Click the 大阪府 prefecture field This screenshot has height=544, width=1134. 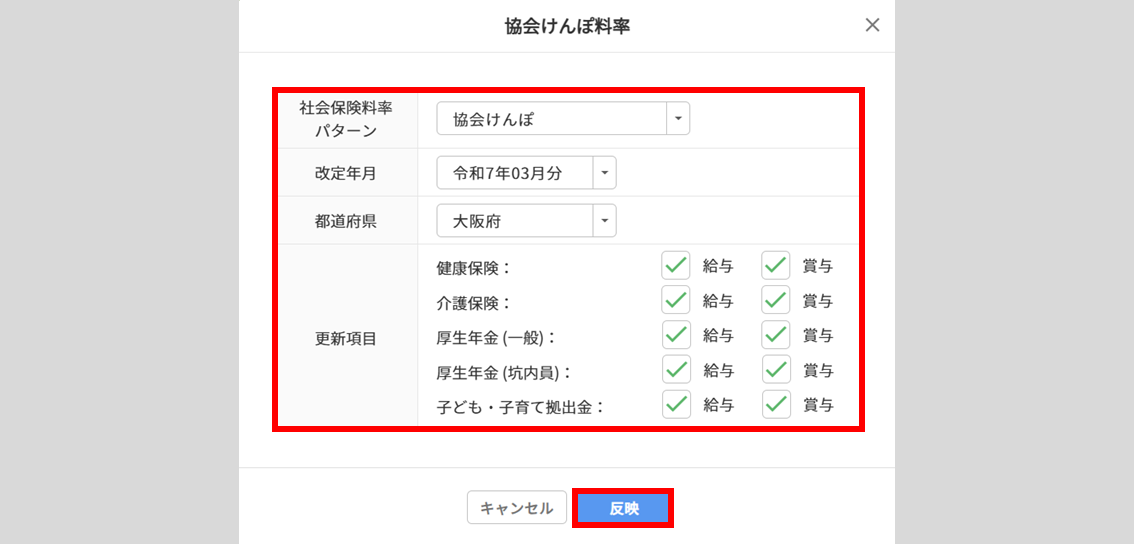pyautogui.click(x=515, y=221)
